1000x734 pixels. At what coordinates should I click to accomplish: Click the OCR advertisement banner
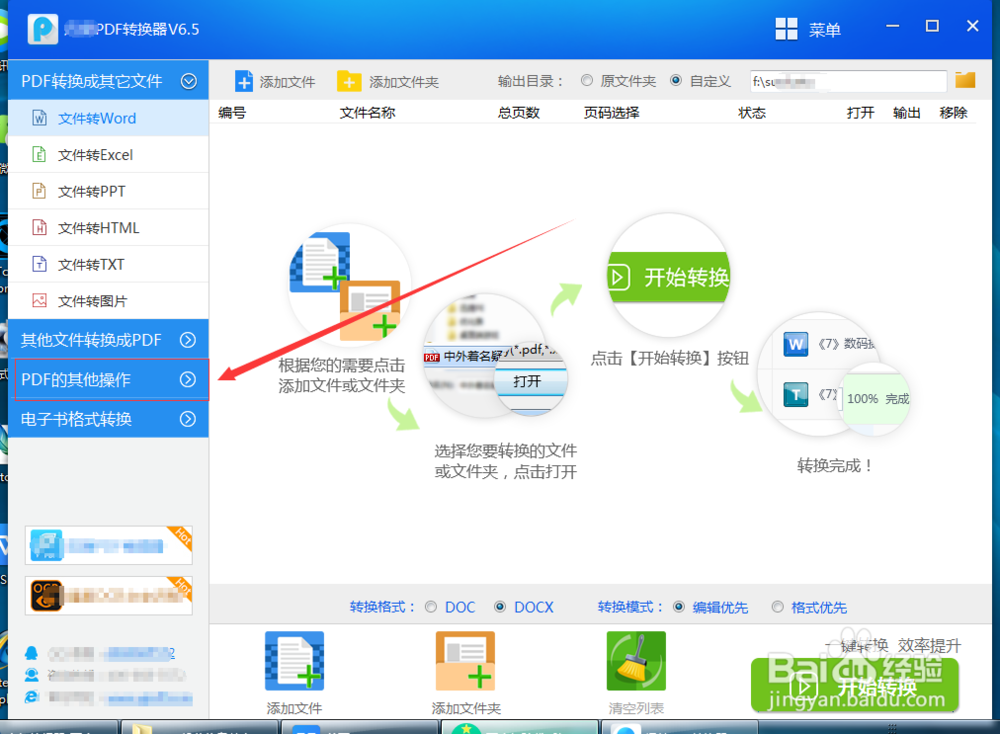[108, 595]
